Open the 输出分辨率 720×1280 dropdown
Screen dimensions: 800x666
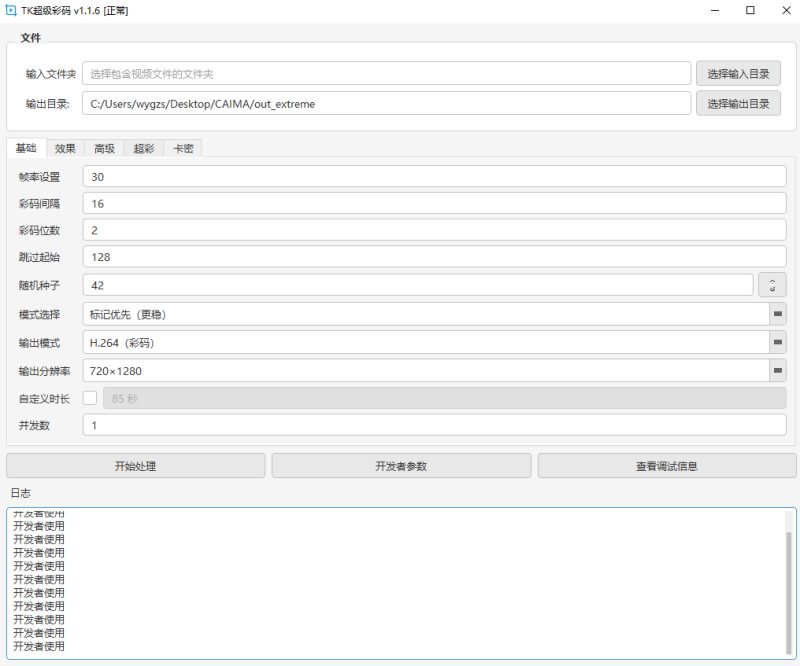[x=777, y=371]
